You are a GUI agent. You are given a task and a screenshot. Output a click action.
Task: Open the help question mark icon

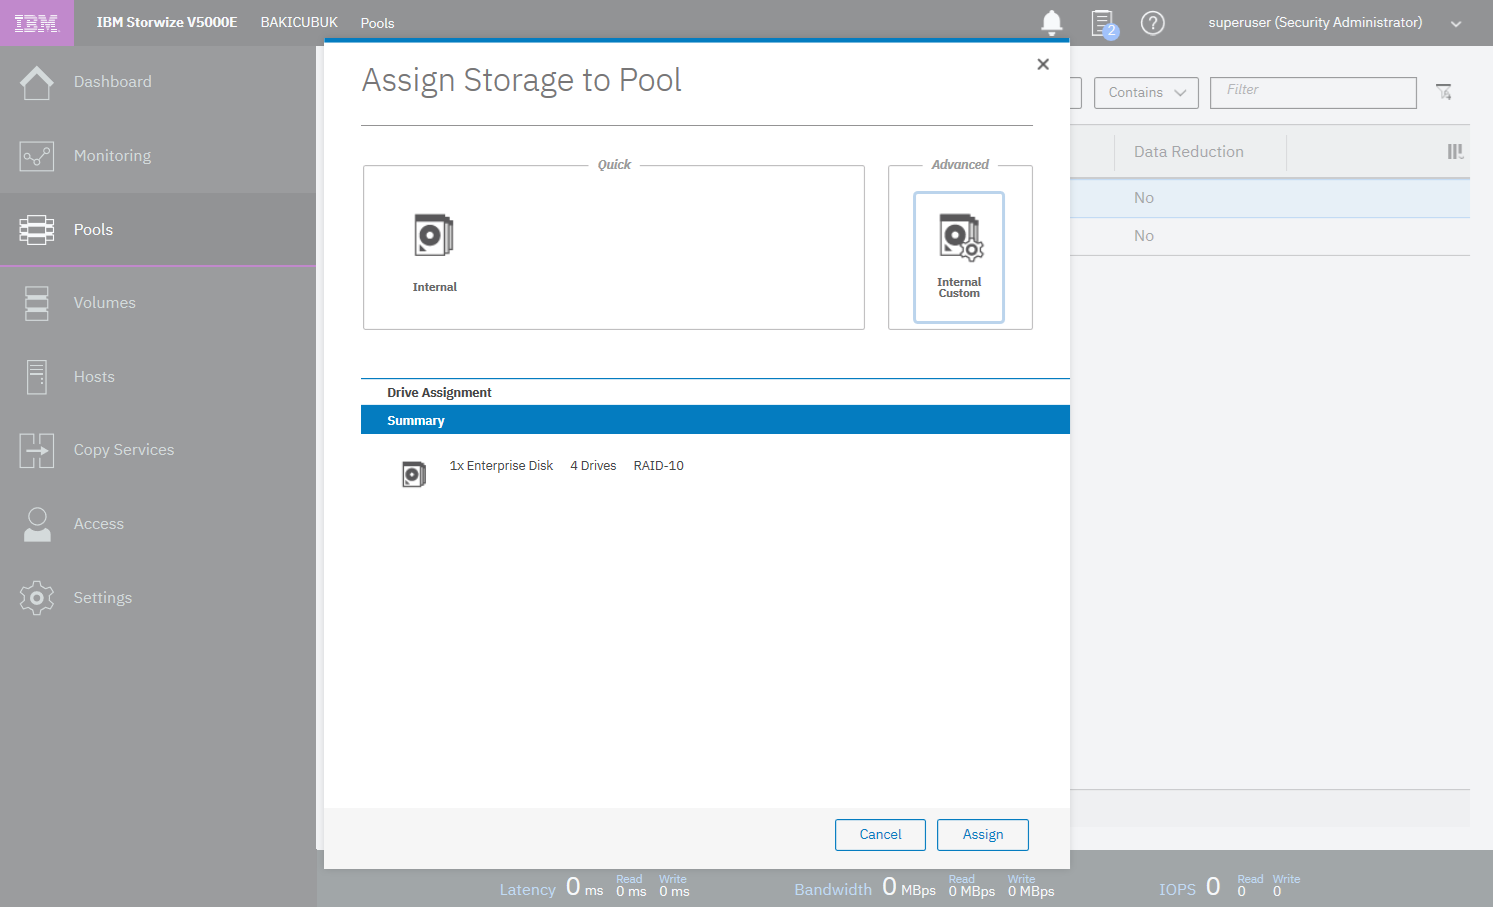click(x=1153, y=23)
